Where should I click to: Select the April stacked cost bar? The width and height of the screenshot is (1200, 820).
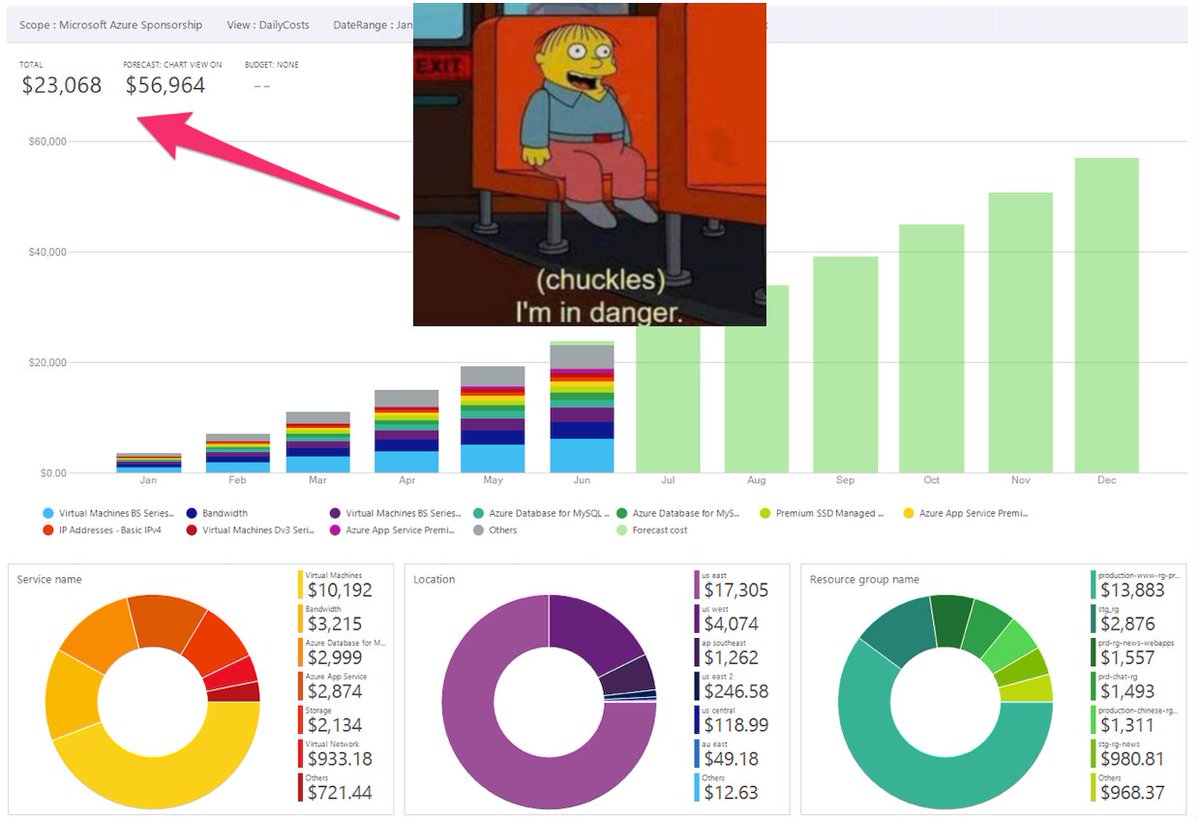pos(407,431)
